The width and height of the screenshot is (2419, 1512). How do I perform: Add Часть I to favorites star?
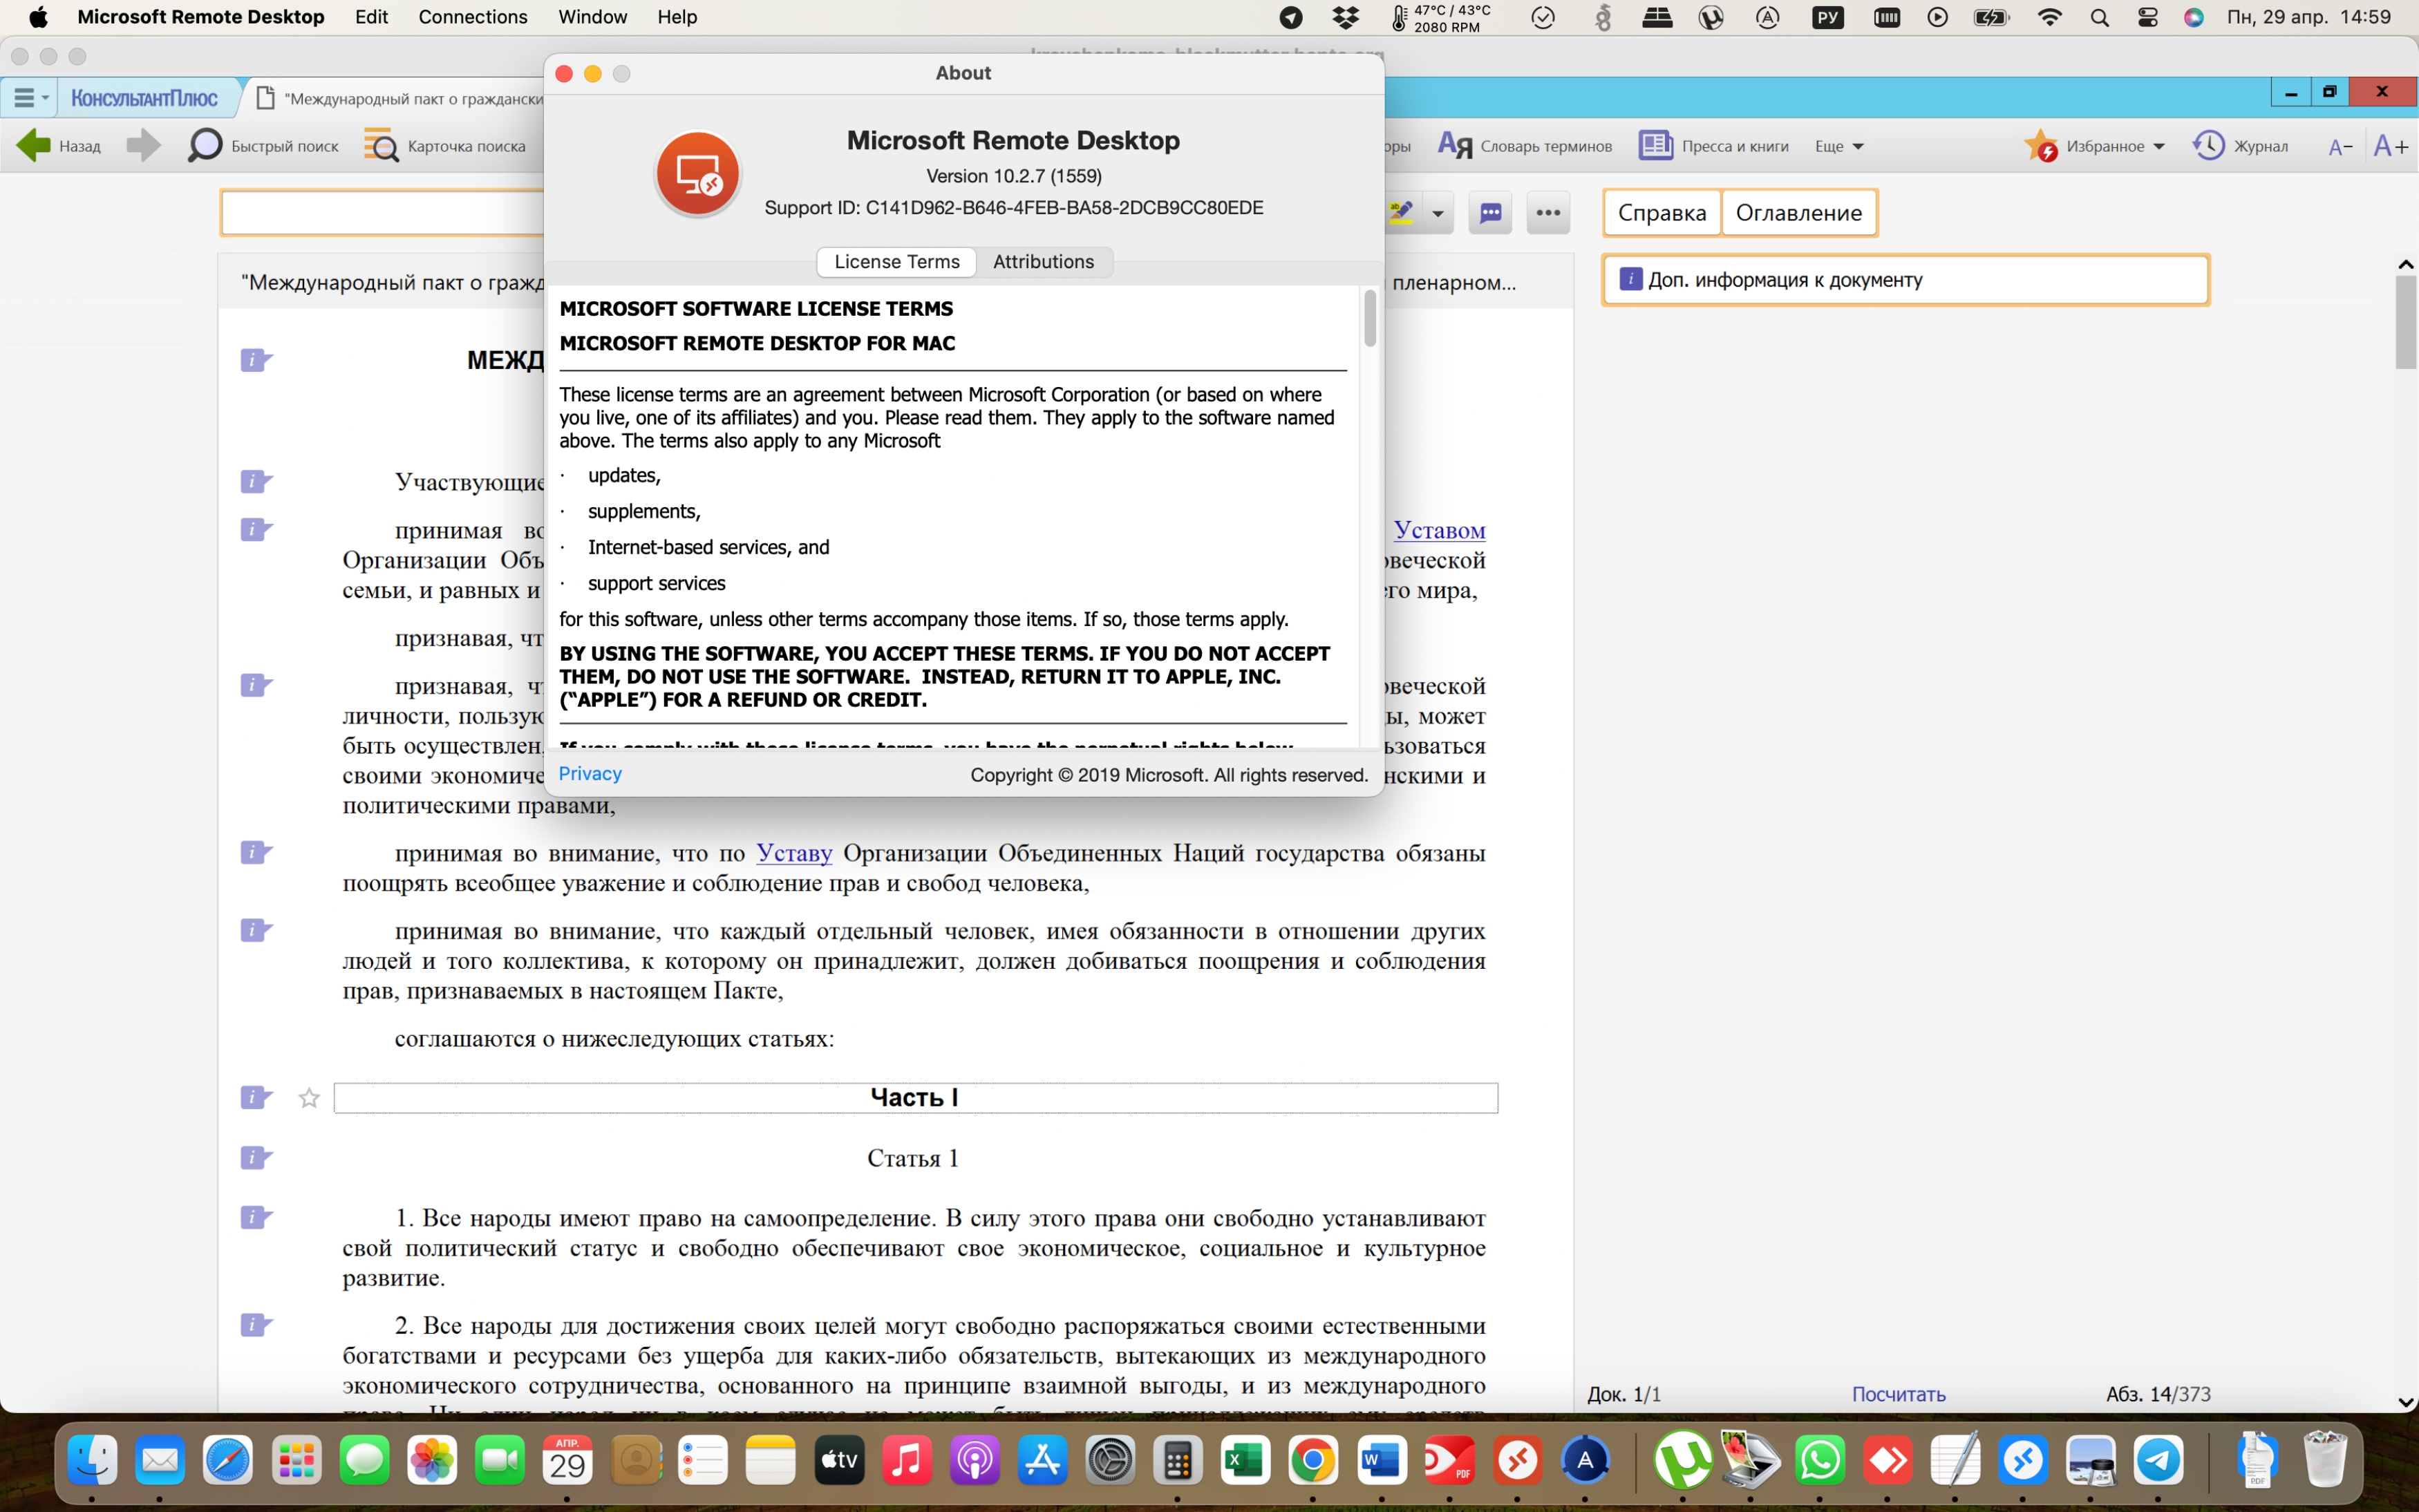point(309,1098)
